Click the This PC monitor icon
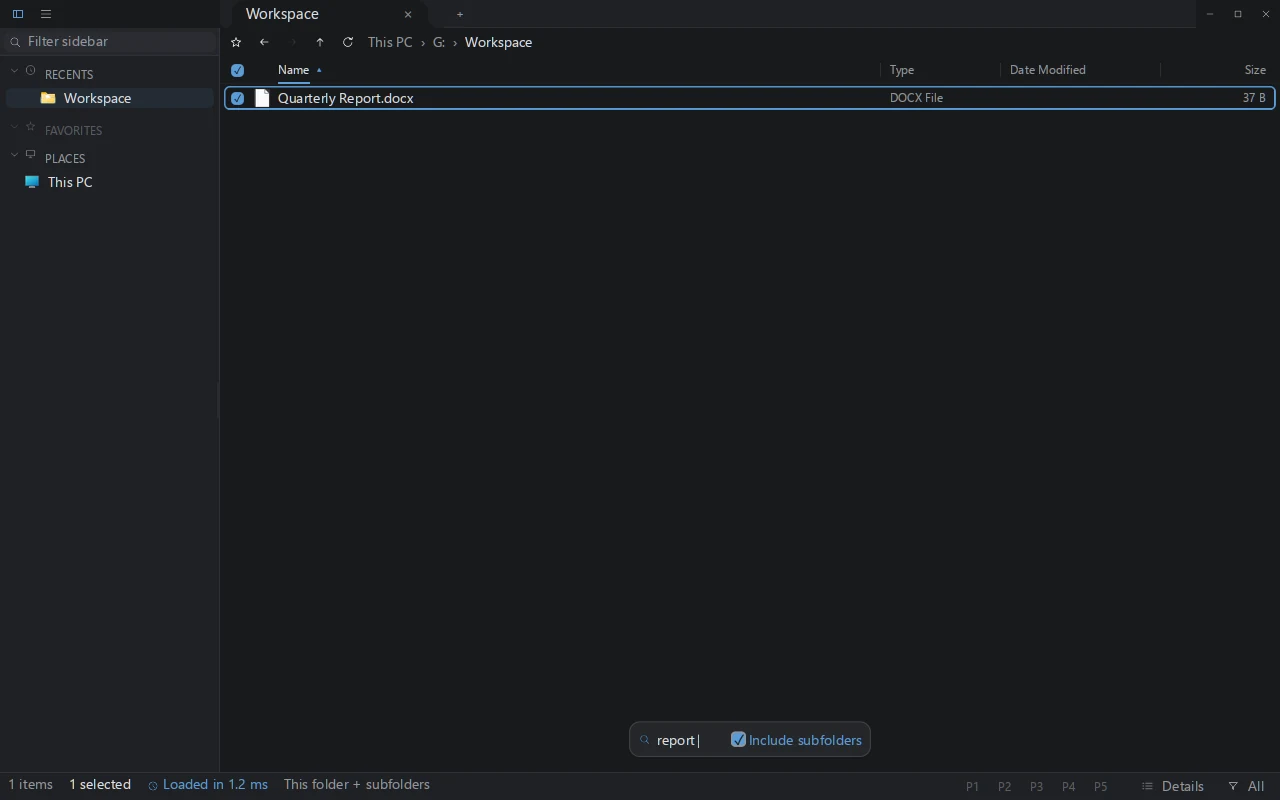1280x800 pixels. tap(32, 182)
